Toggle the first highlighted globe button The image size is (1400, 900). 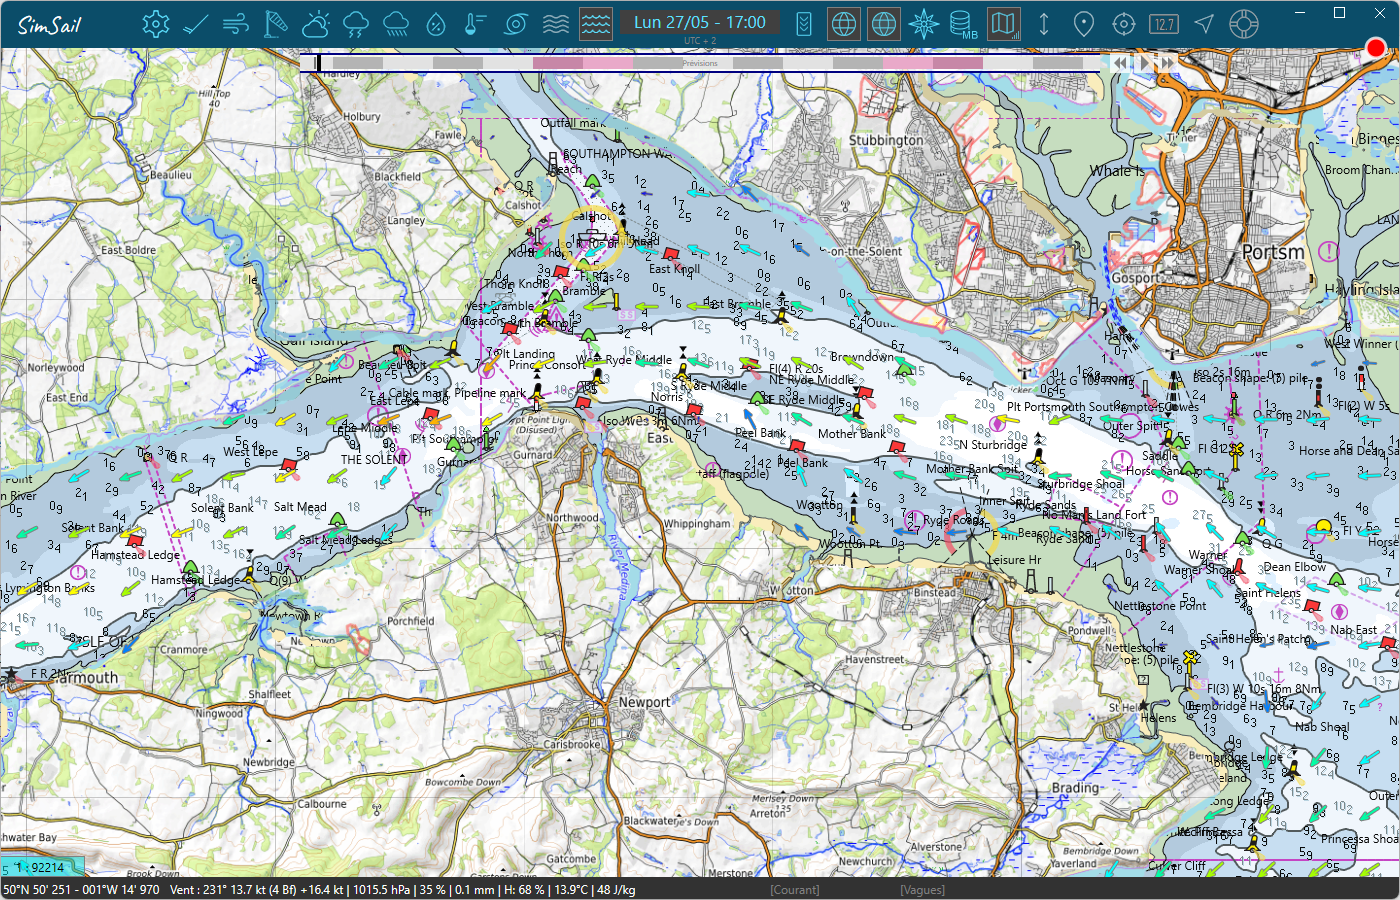(x=844, y=24)
